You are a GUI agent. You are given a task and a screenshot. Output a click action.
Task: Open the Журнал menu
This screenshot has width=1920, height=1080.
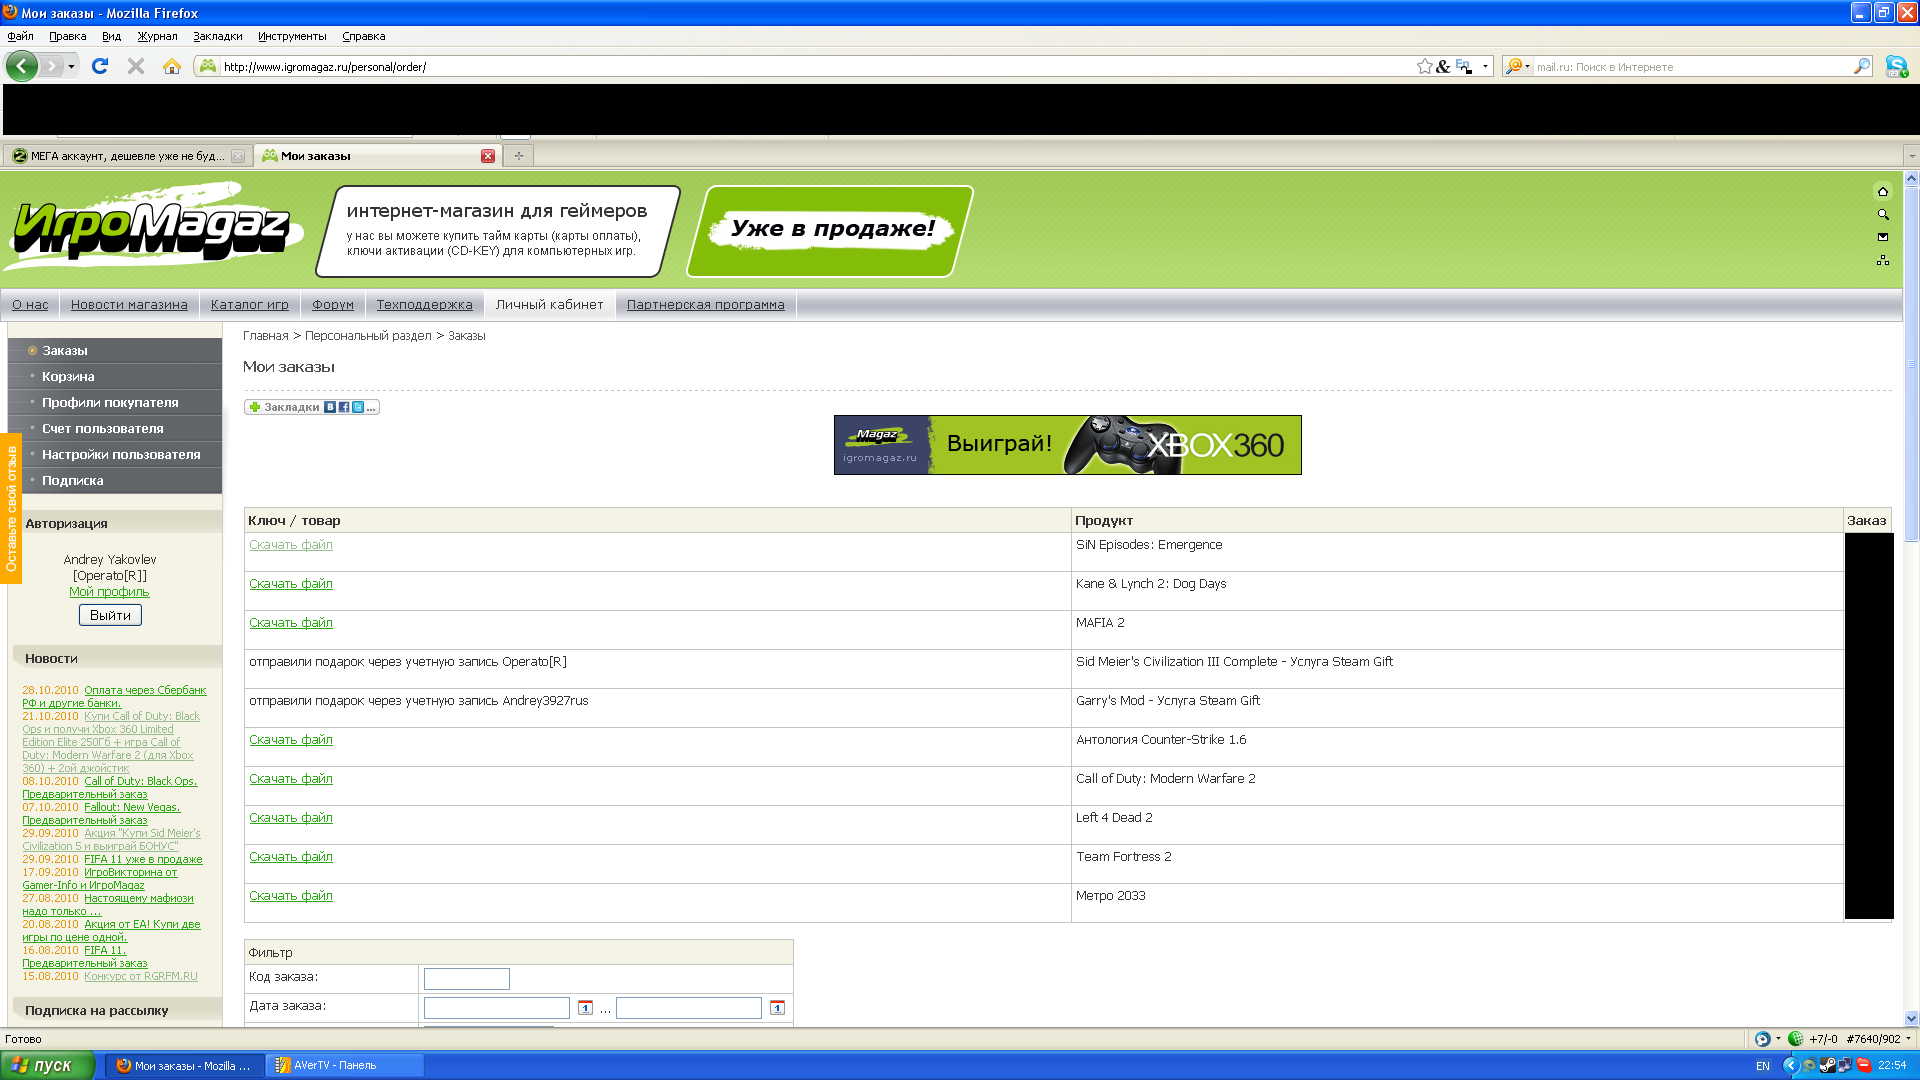[x=157, y=36]
